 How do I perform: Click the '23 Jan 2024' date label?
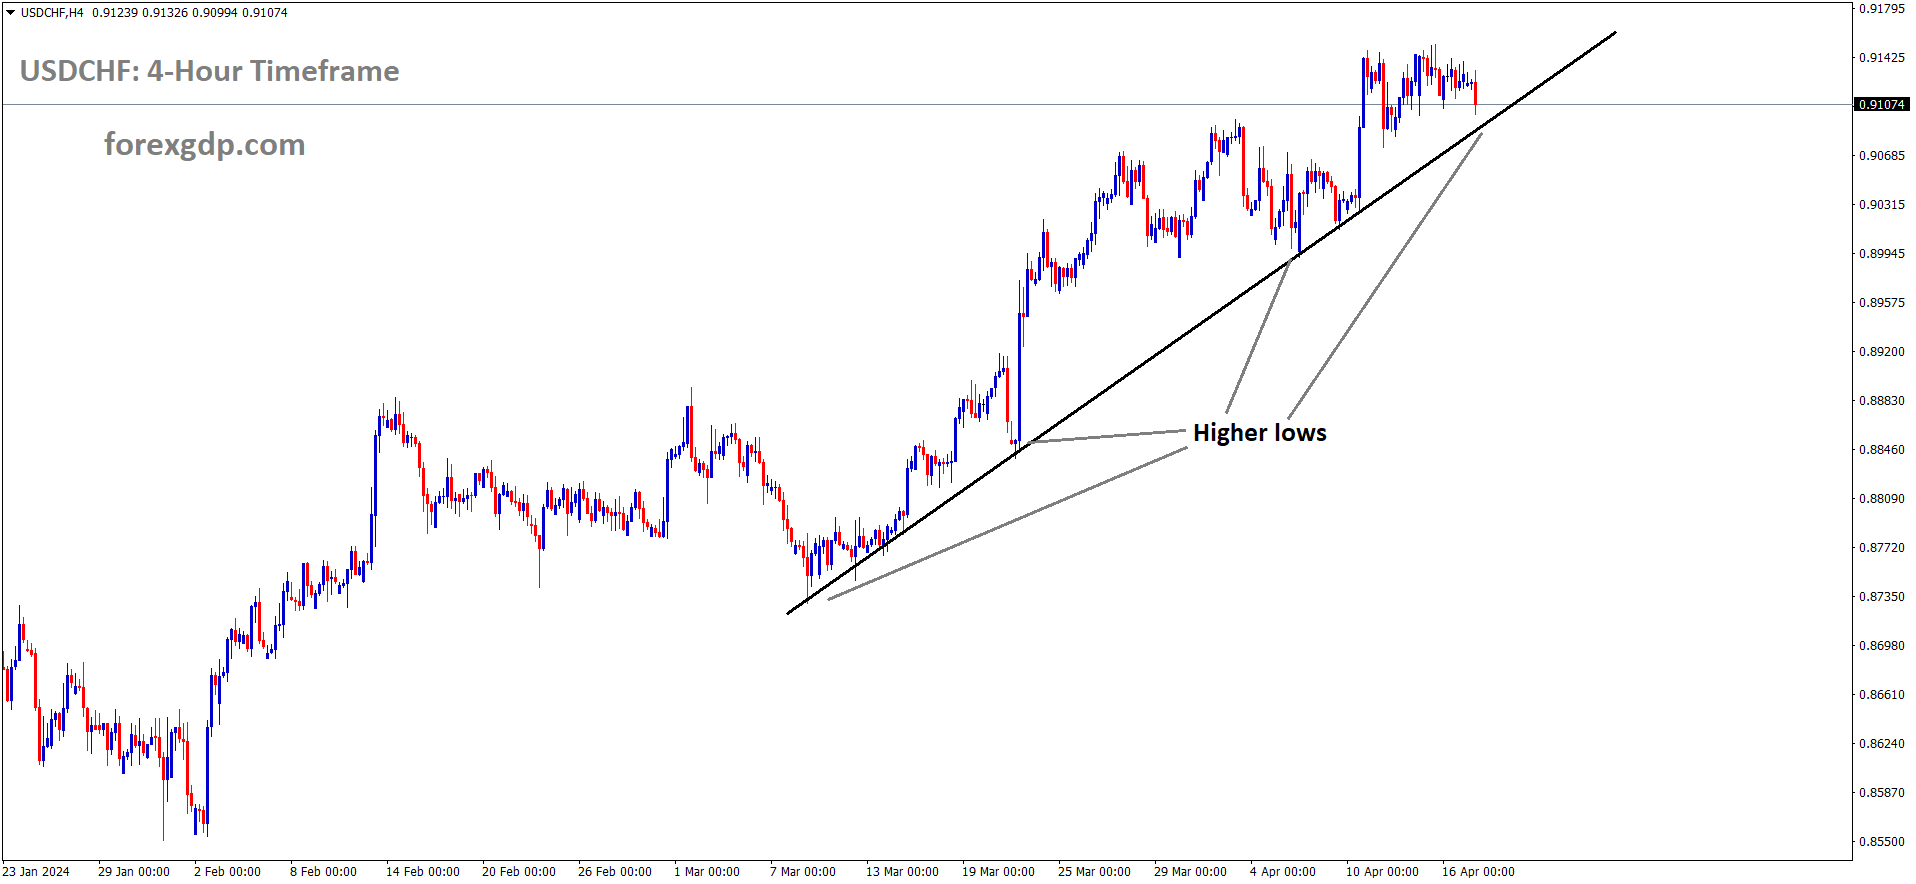tap(36, 872)
